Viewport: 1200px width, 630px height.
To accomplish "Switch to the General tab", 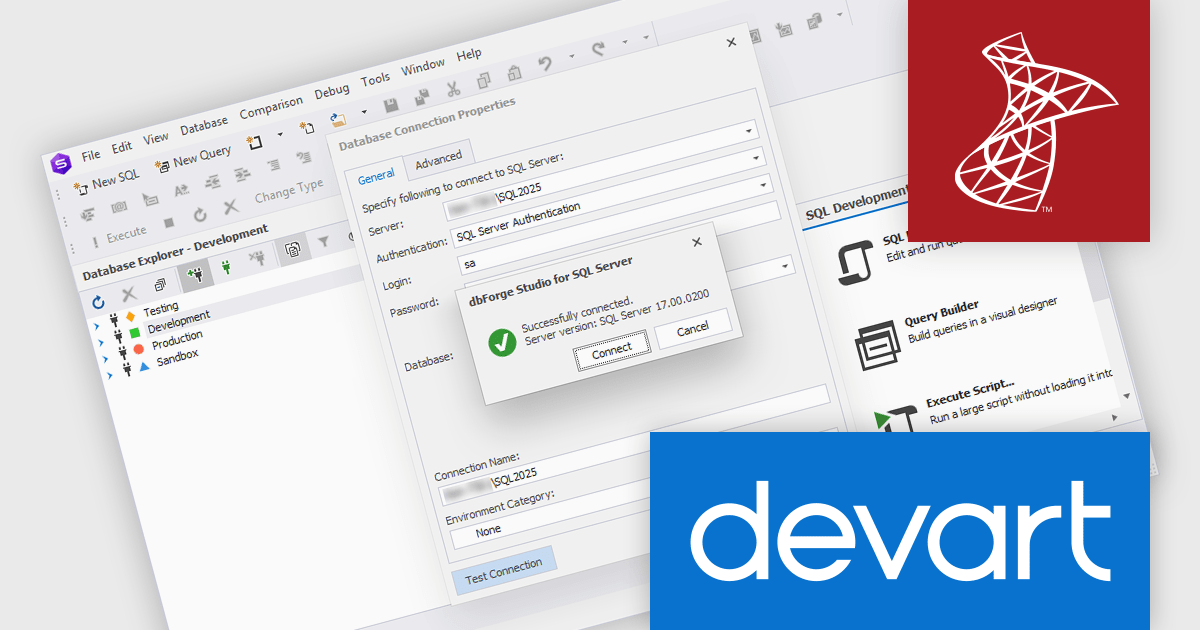I will (x=376, y=176).
